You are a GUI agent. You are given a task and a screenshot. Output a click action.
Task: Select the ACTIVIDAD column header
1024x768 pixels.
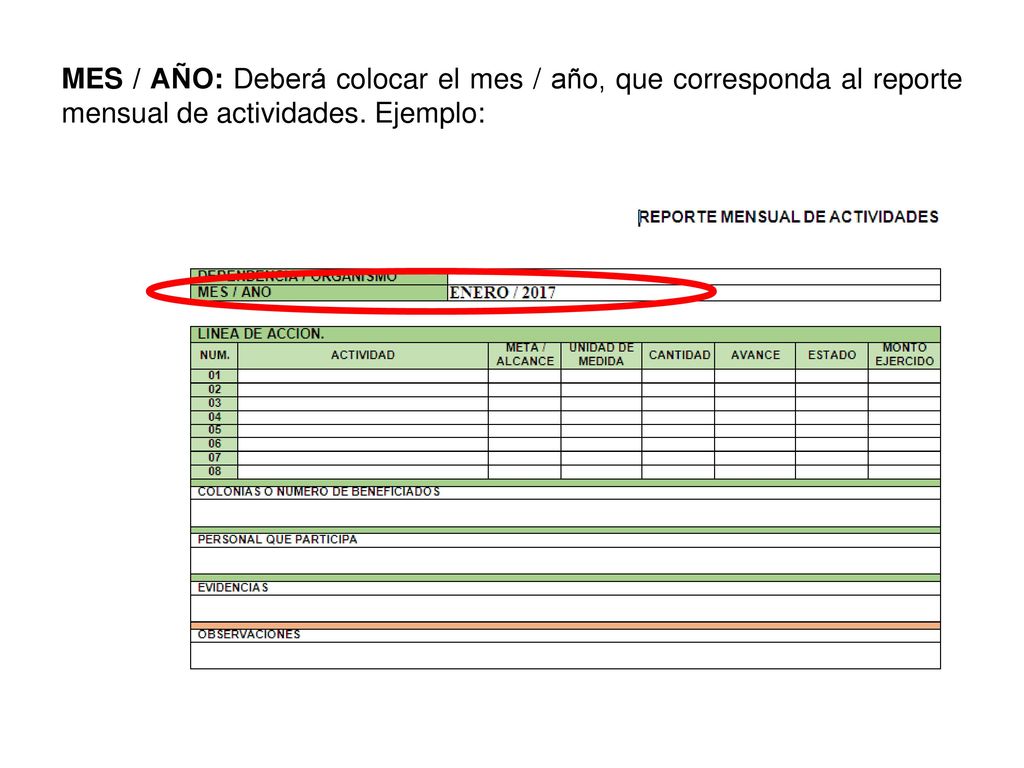coord(363,355)
